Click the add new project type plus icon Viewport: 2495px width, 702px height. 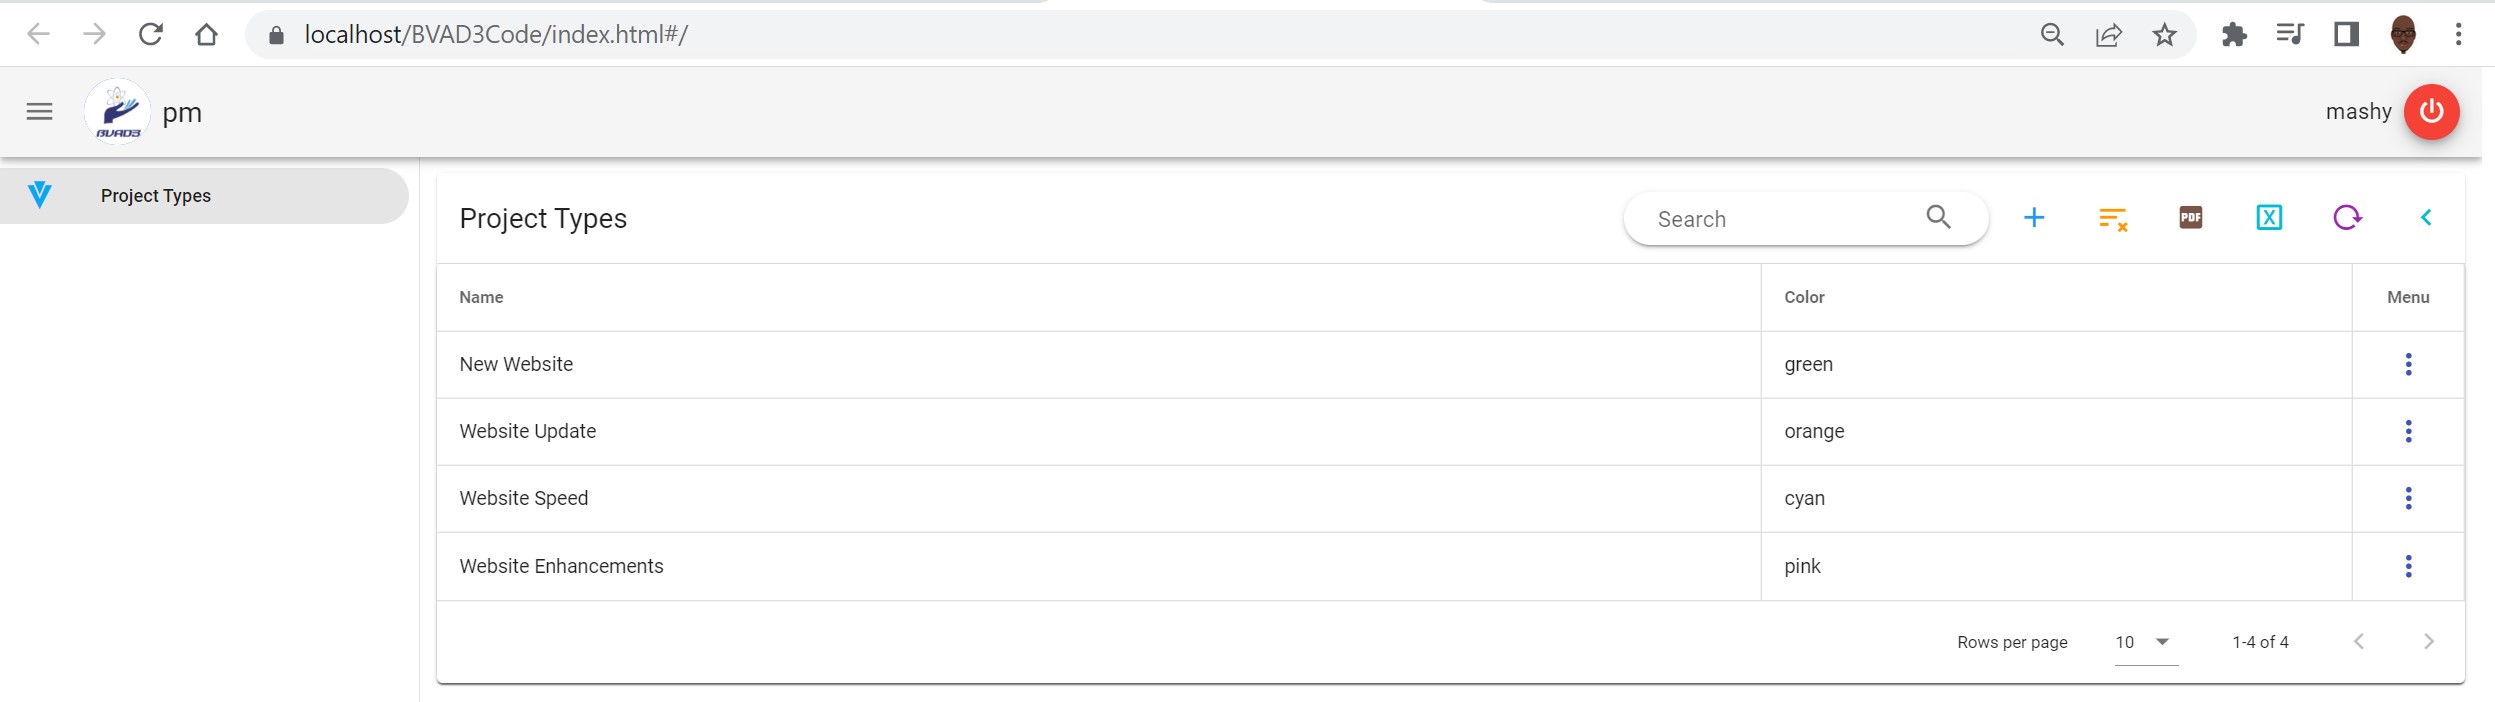[2033, 218]
